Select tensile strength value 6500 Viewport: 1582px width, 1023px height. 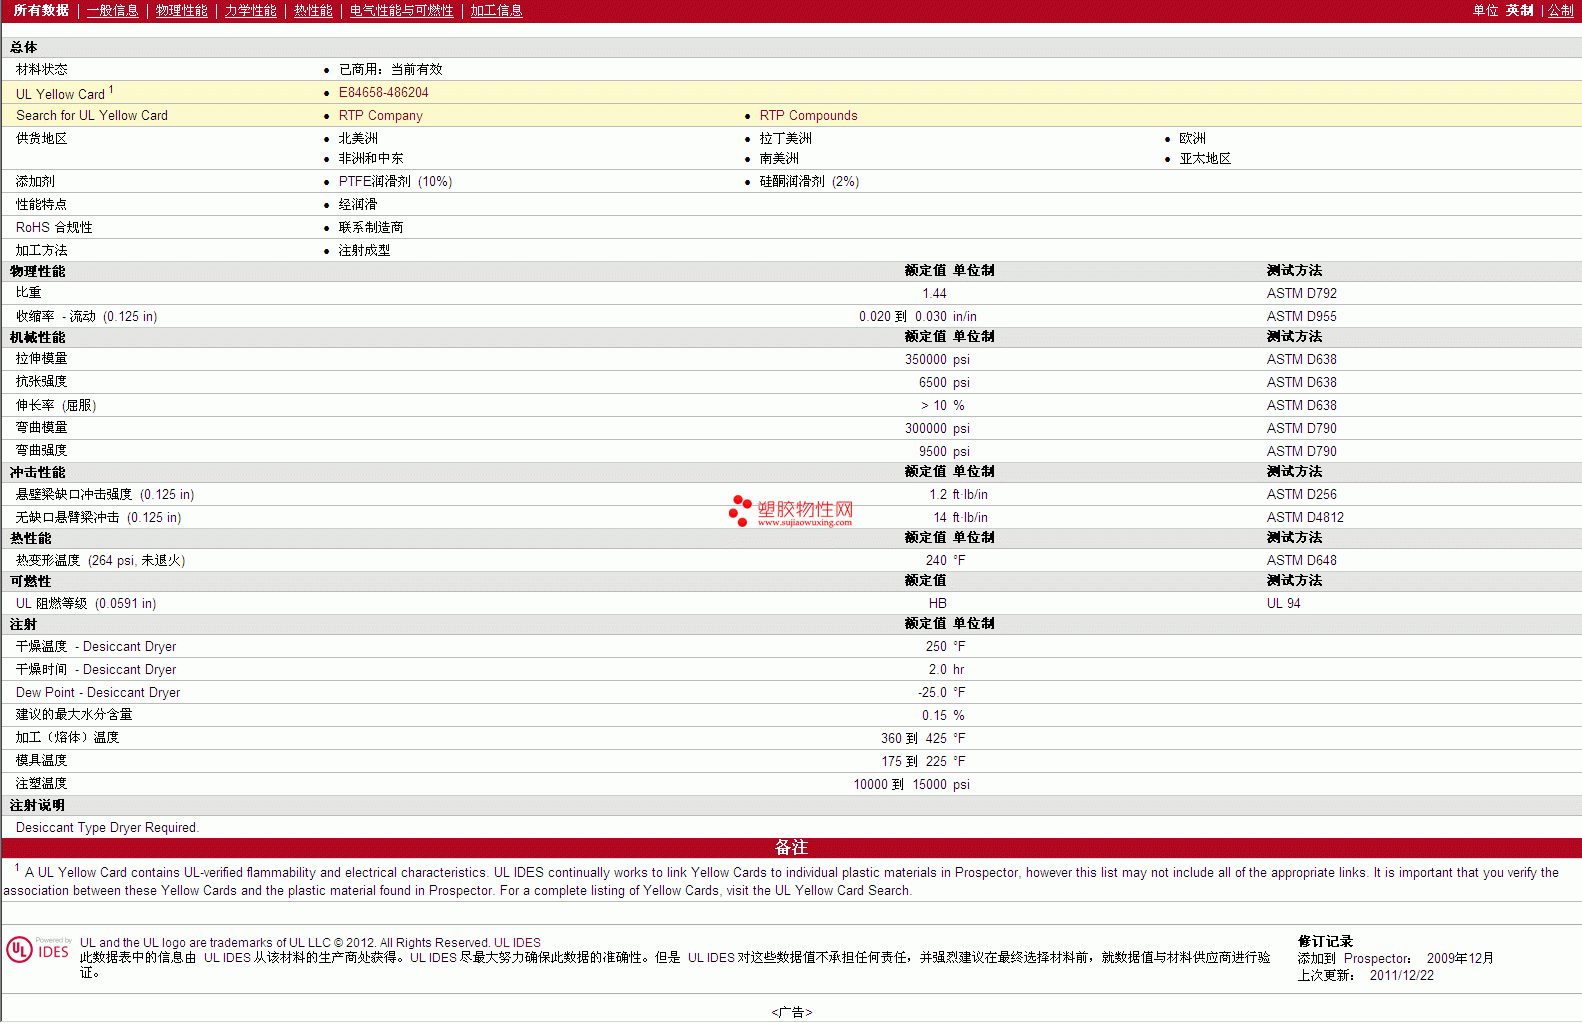932,382
